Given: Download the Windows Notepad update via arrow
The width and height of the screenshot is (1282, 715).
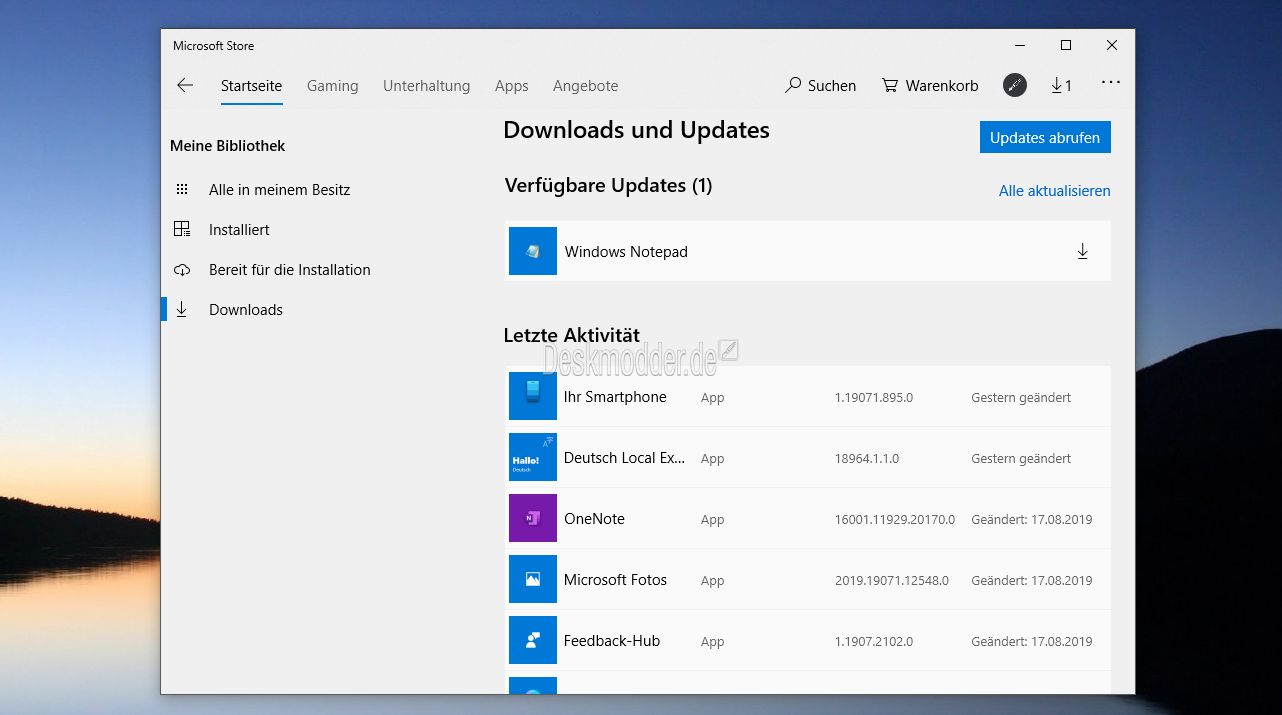Looking at the screenshot, I should point(1082,252).
